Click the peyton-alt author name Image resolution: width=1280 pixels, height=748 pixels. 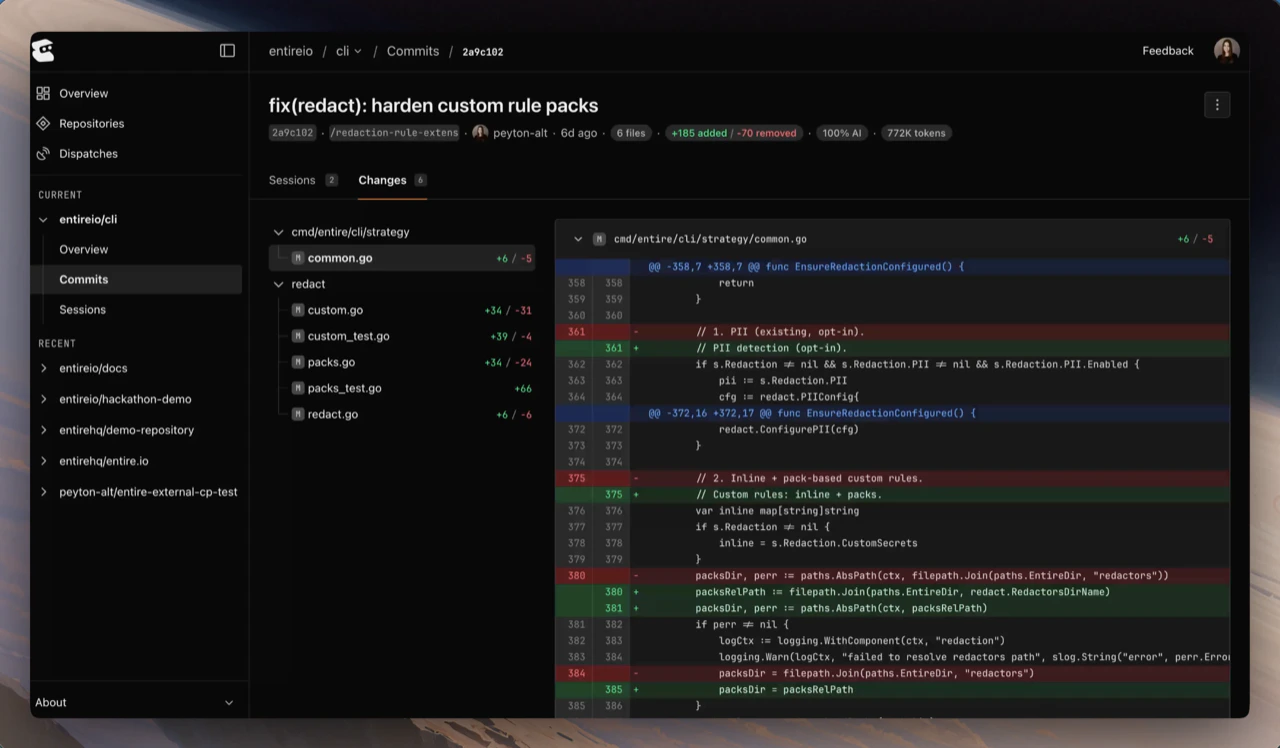[x=520, y=133]
